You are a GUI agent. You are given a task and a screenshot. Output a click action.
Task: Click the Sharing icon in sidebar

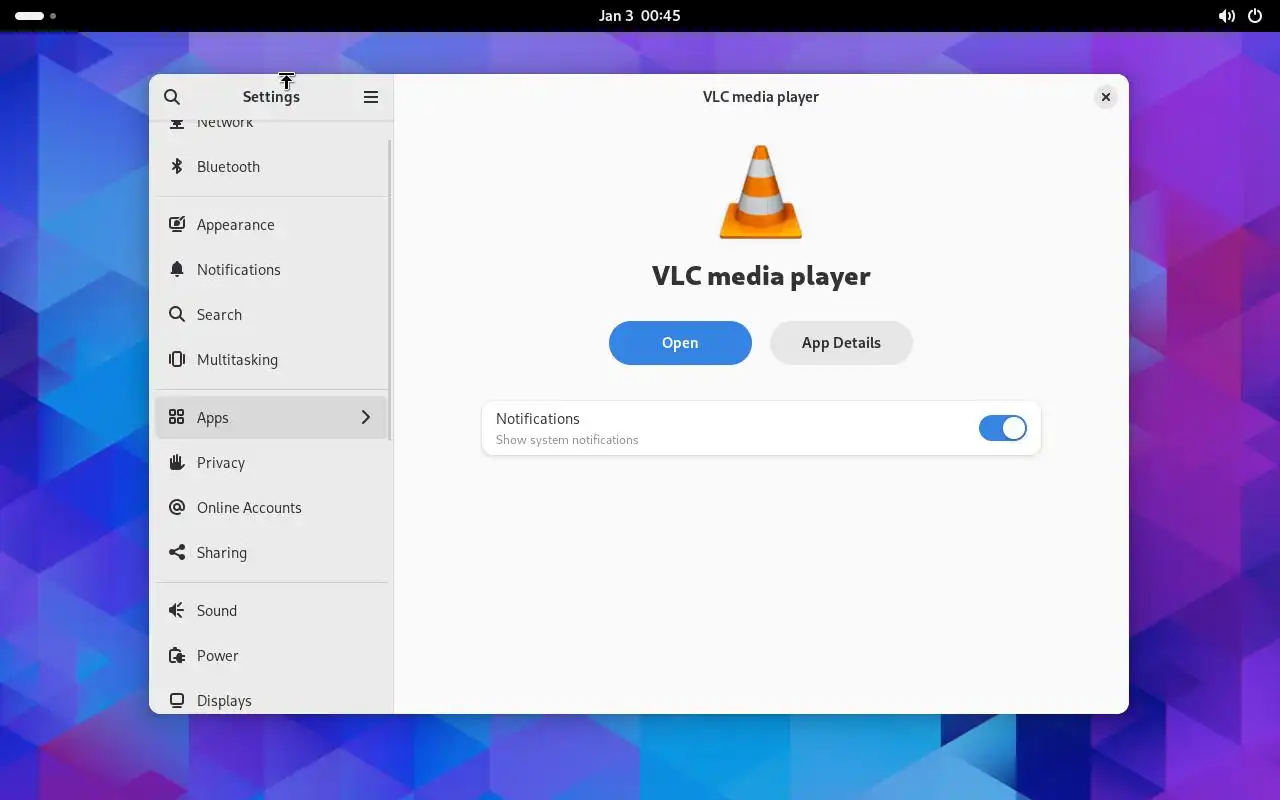point(177,552)
